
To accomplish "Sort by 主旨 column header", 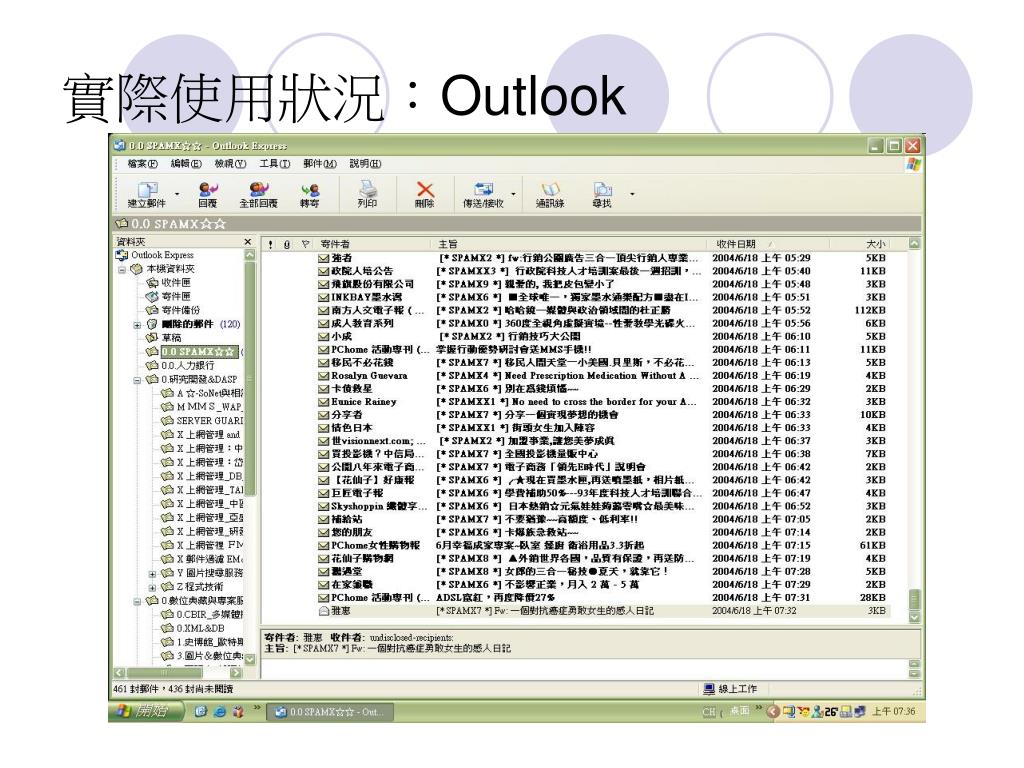I will pos(569,244).
